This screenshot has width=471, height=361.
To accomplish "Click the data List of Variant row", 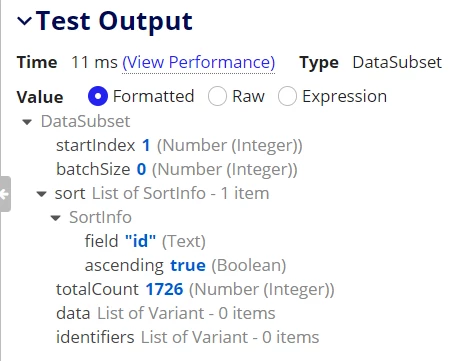I will pyautogui.click(x=166, y=313).
